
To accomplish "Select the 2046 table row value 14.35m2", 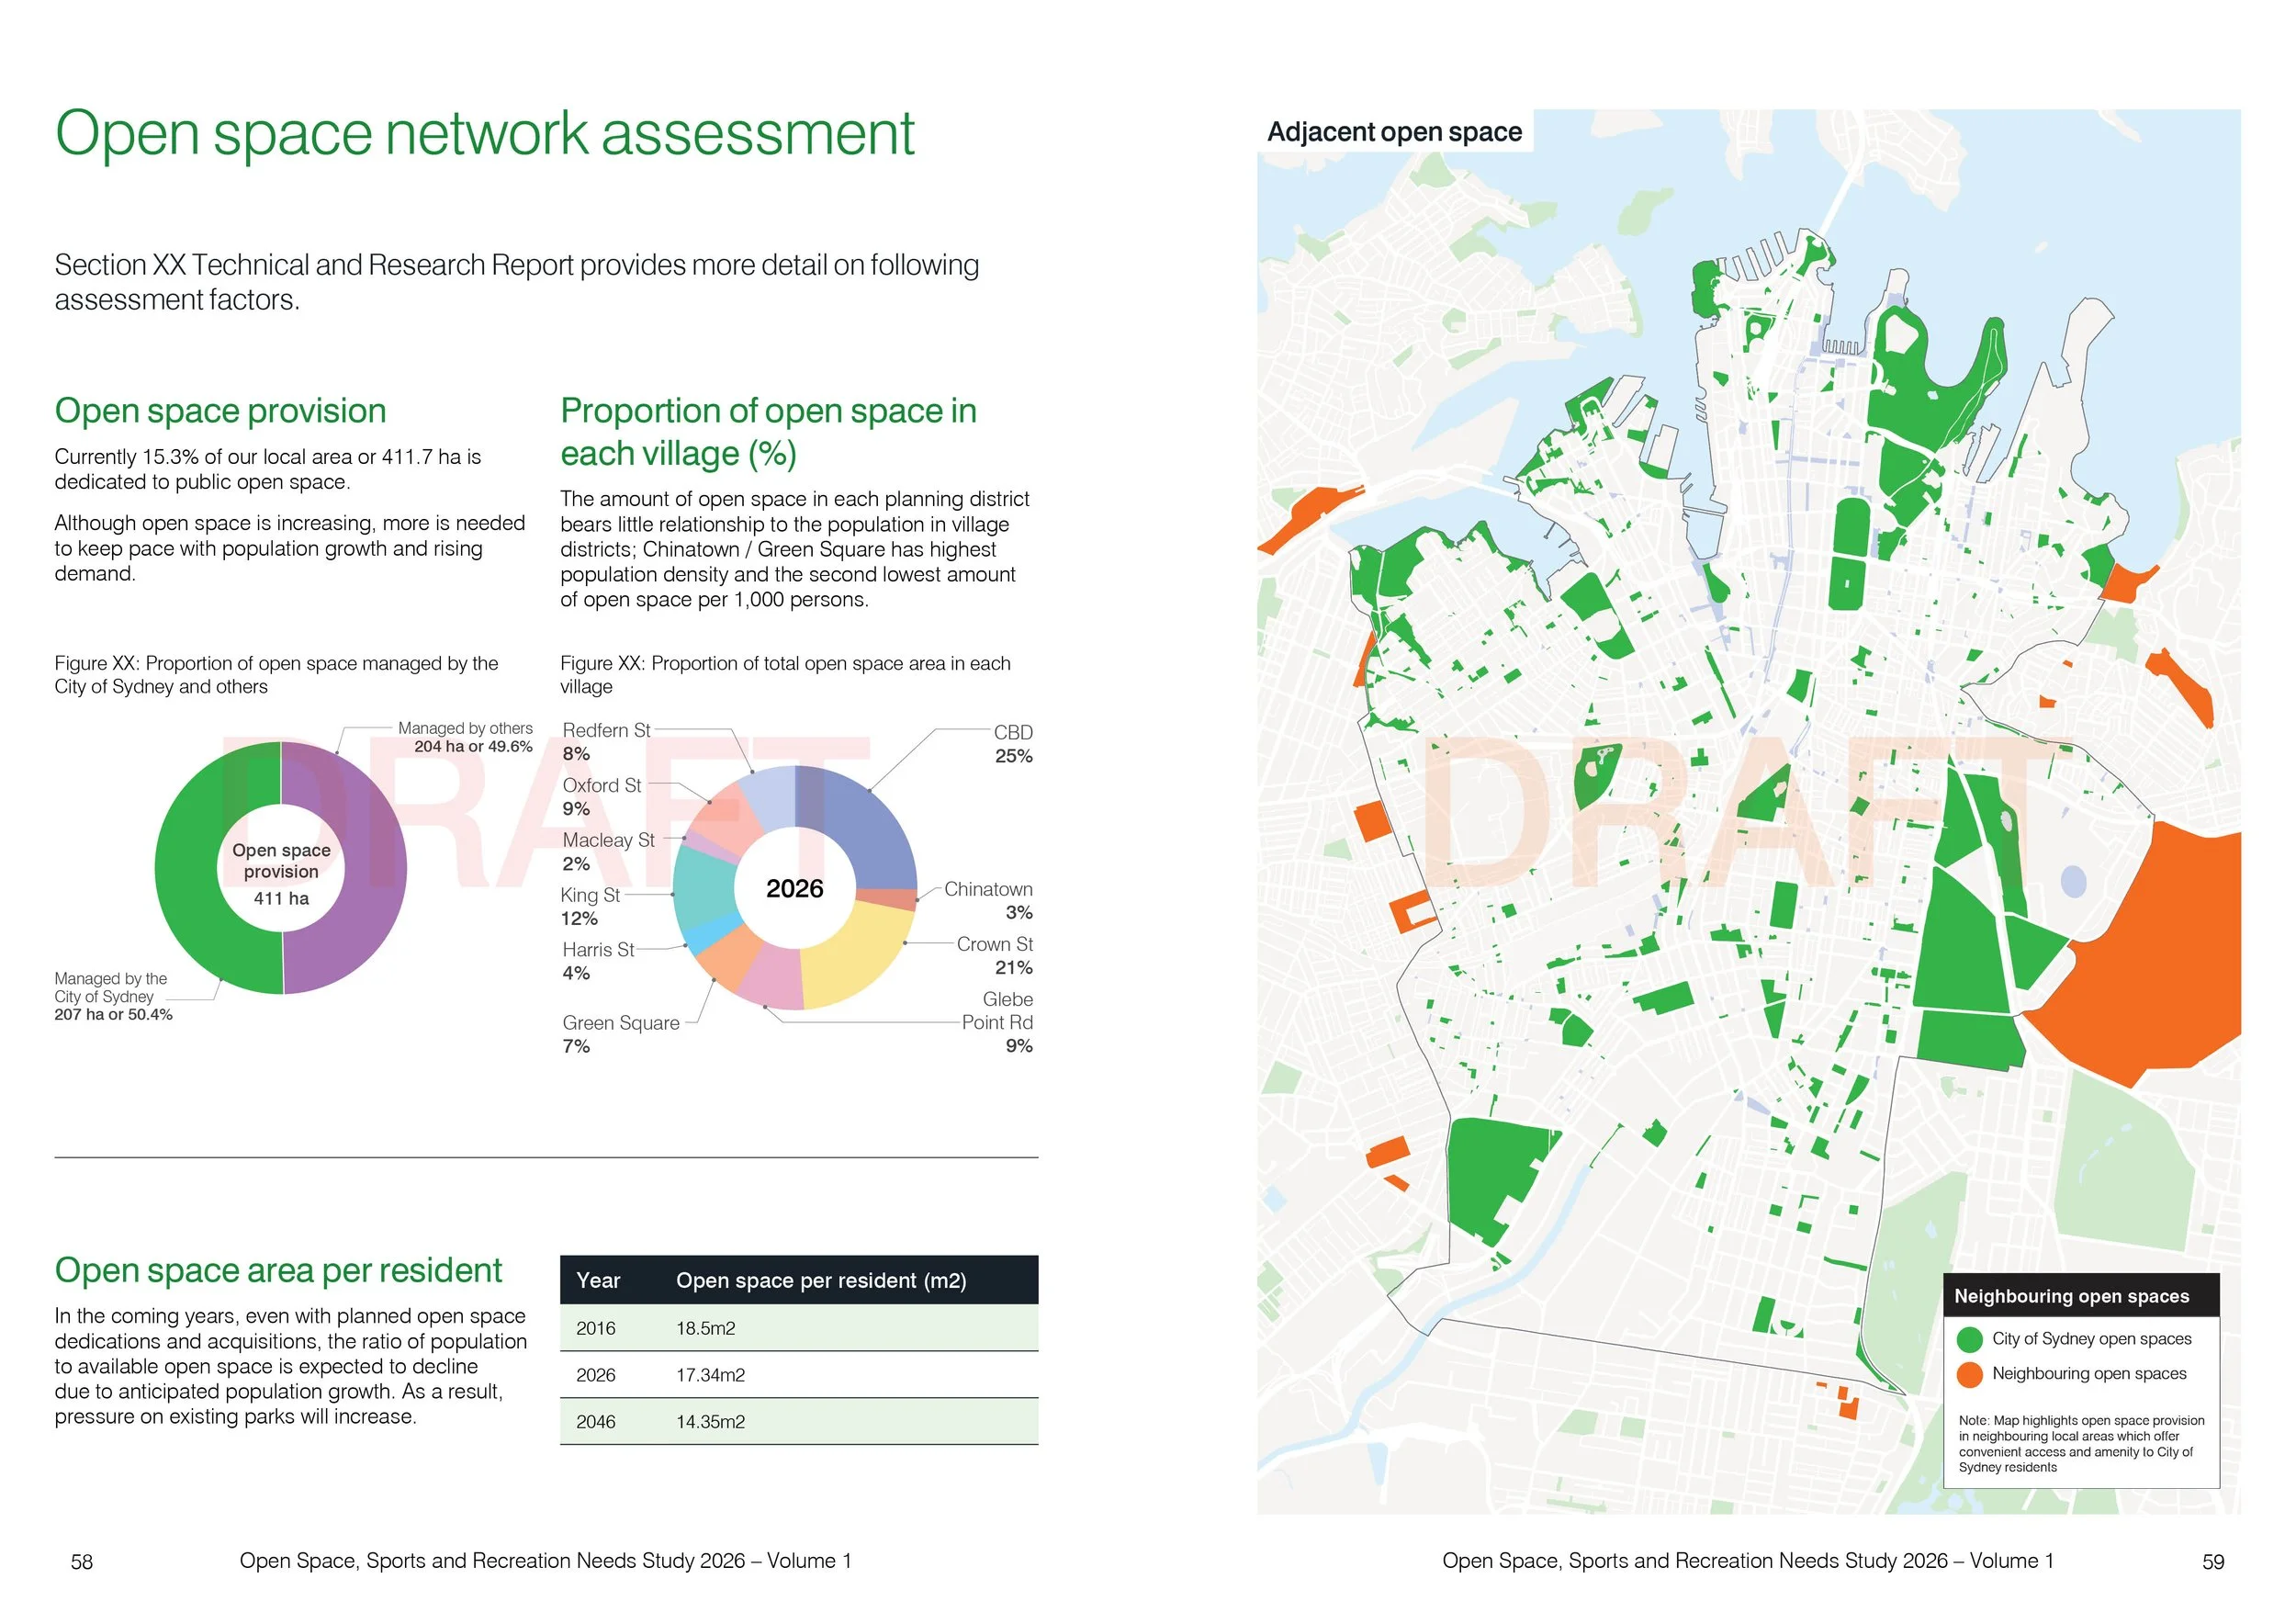I will 710,1421.
